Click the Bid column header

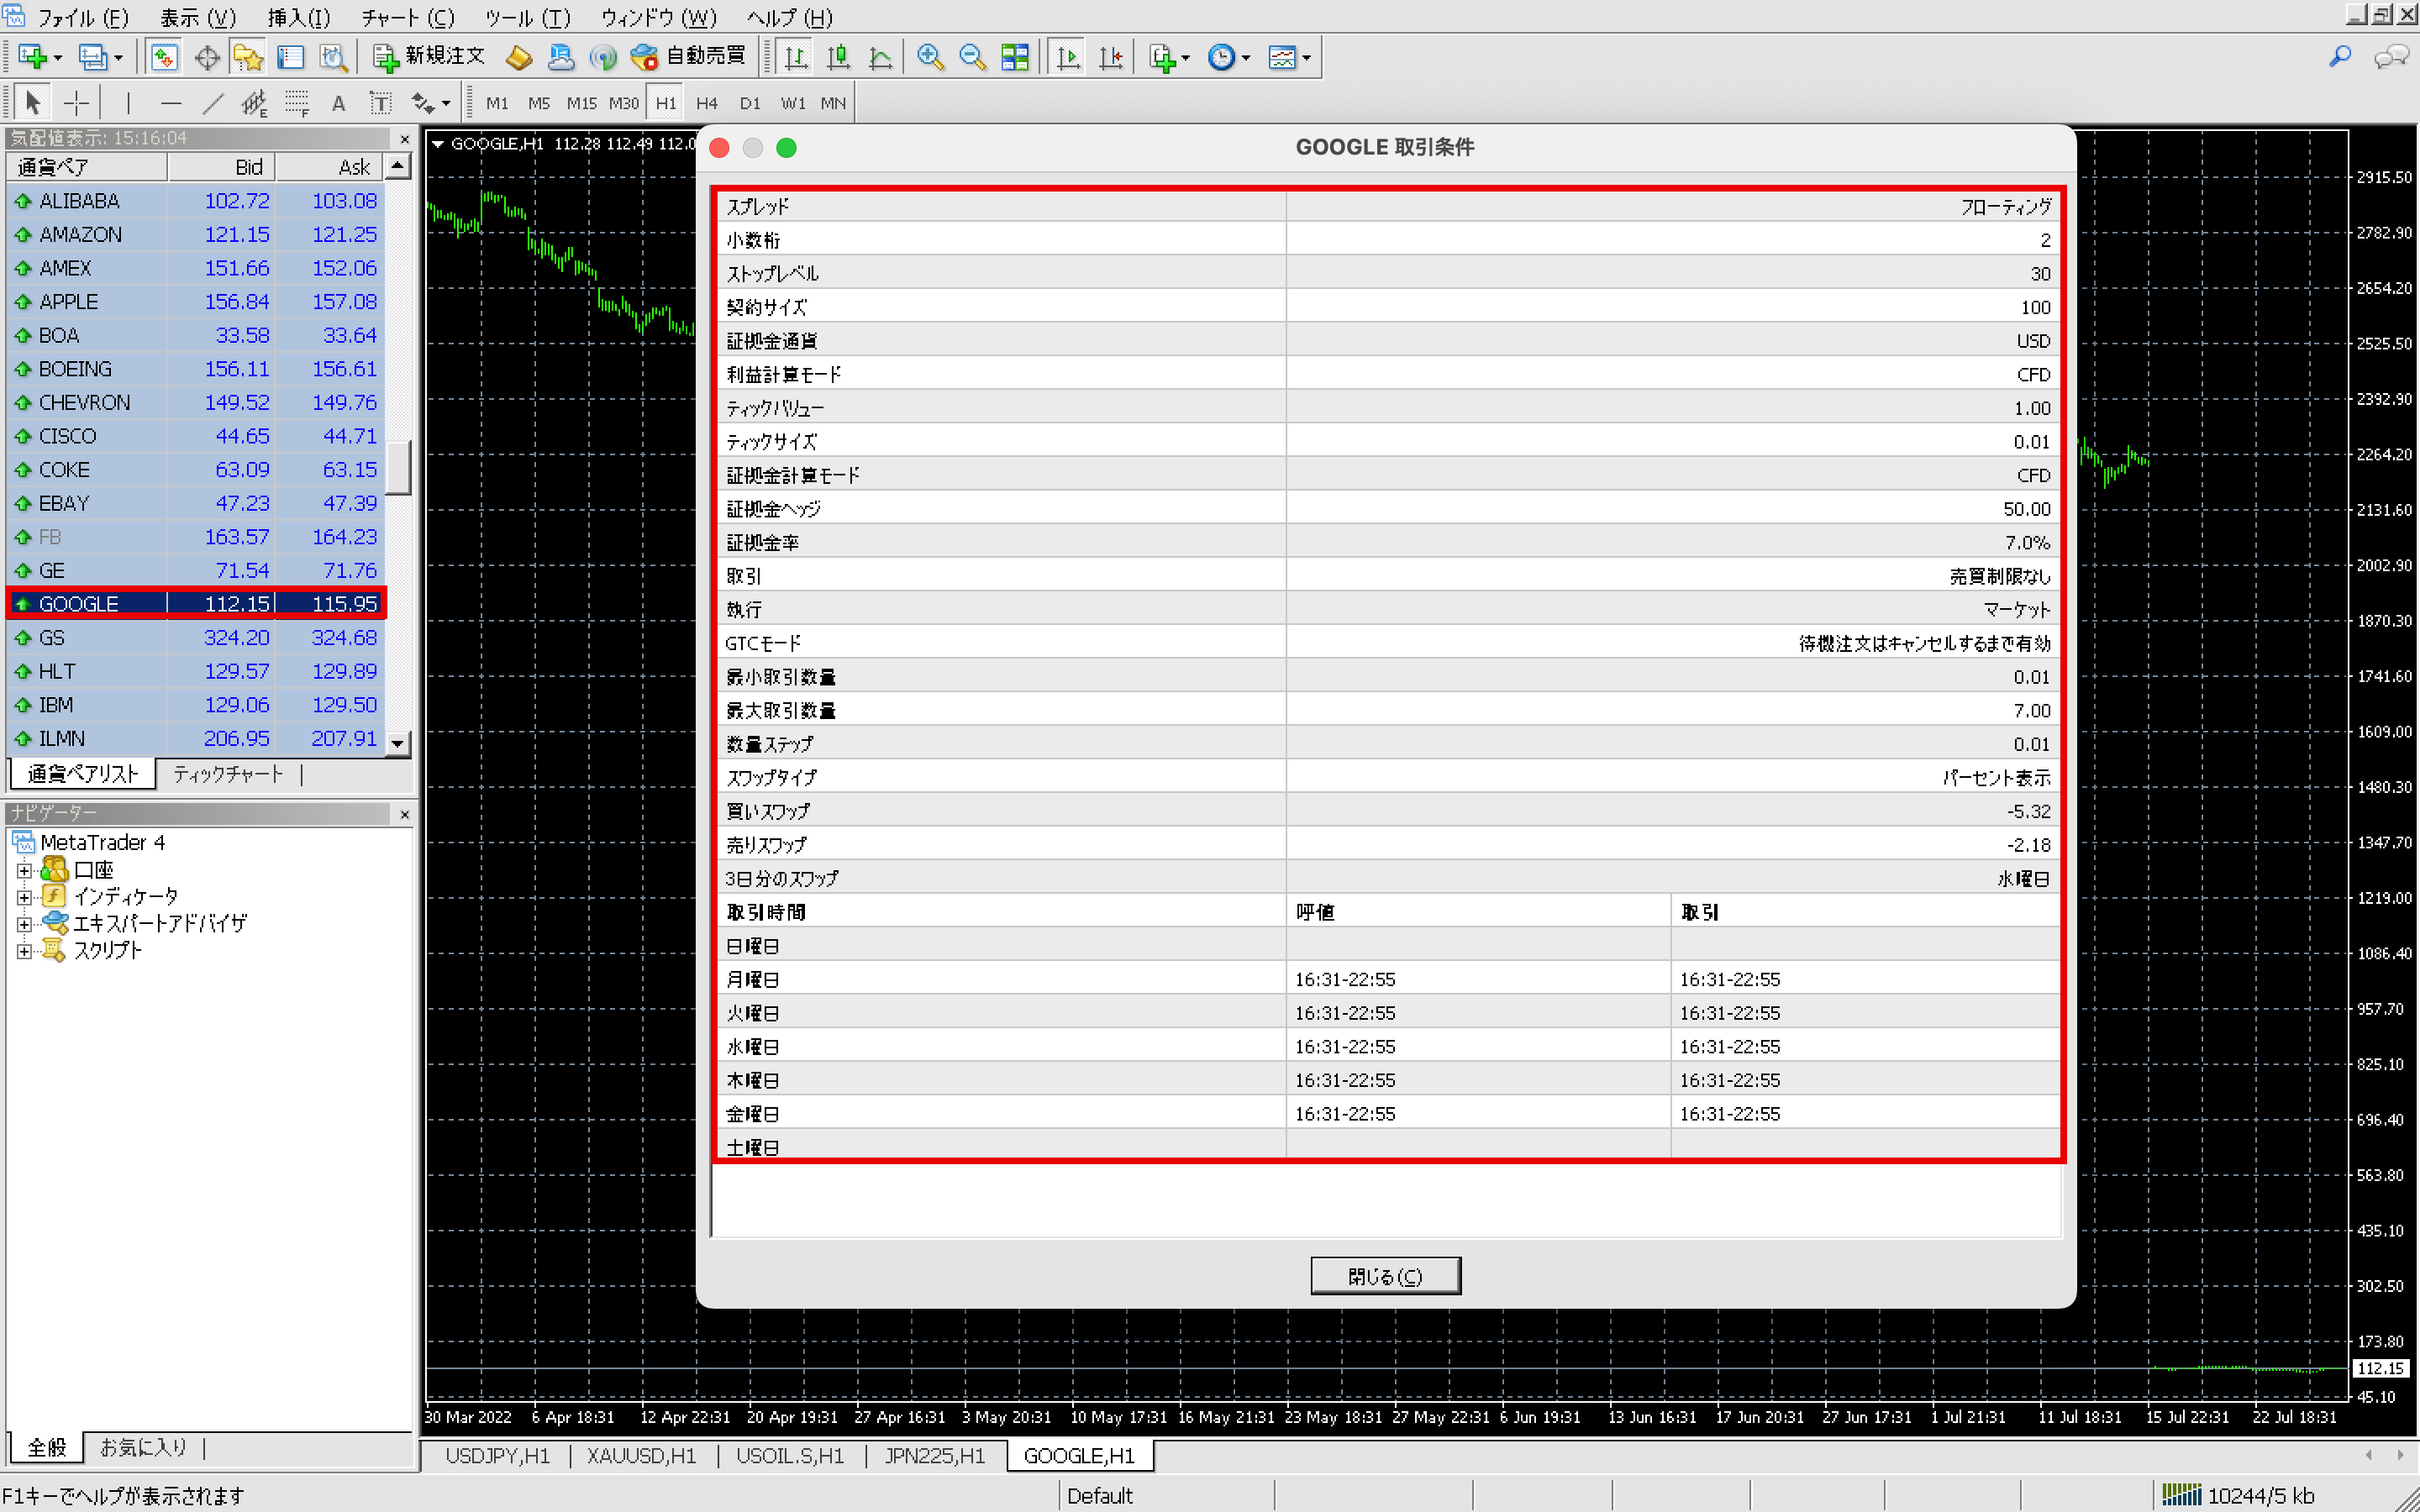221,167
